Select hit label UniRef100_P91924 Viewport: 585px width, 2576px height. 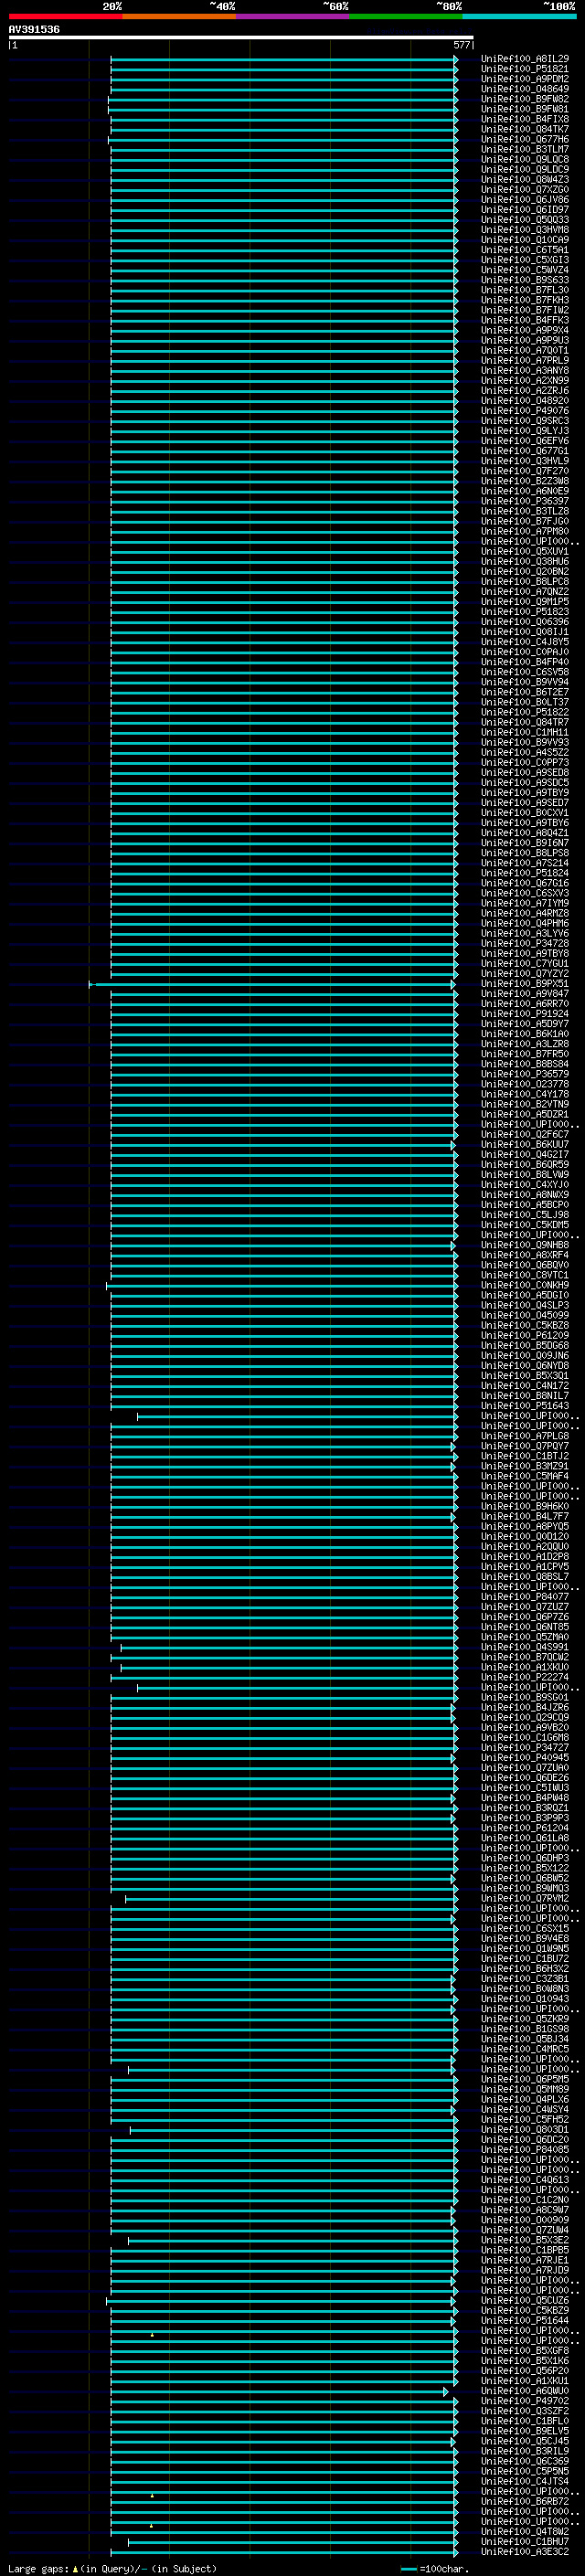[525, 1014]
